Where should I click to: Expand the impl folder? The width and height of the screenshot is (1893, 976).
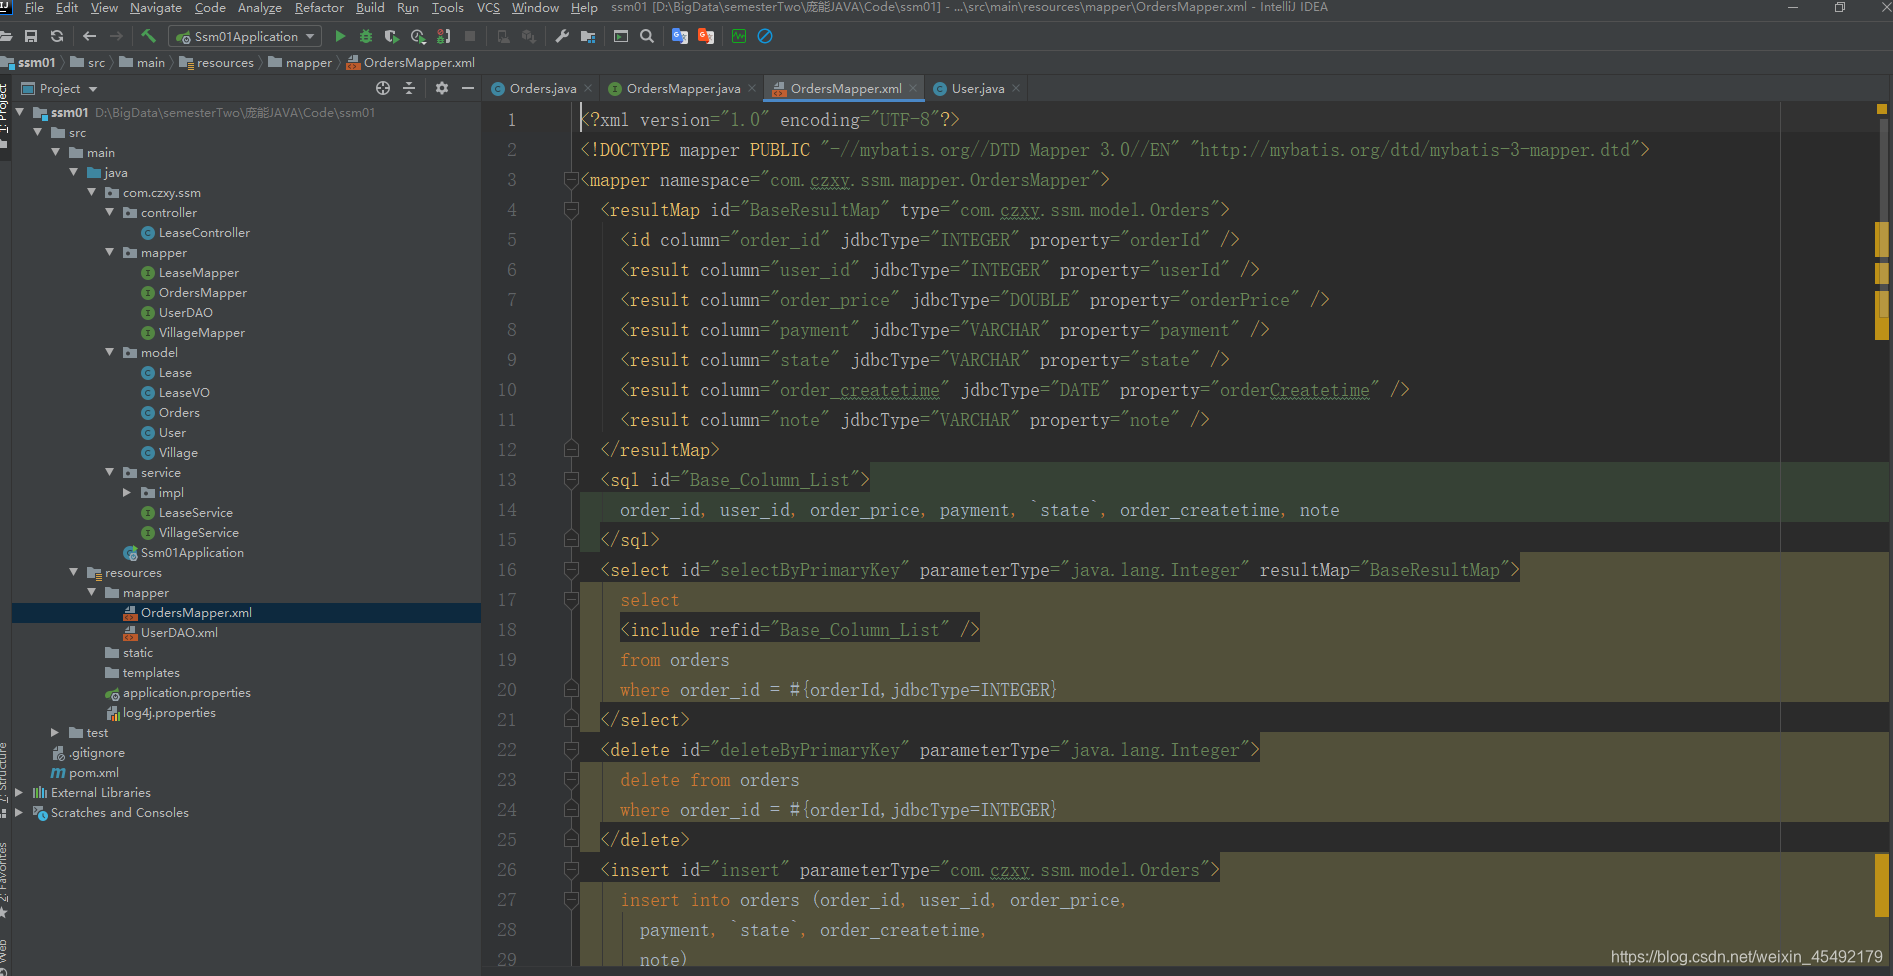pos(127,492)
